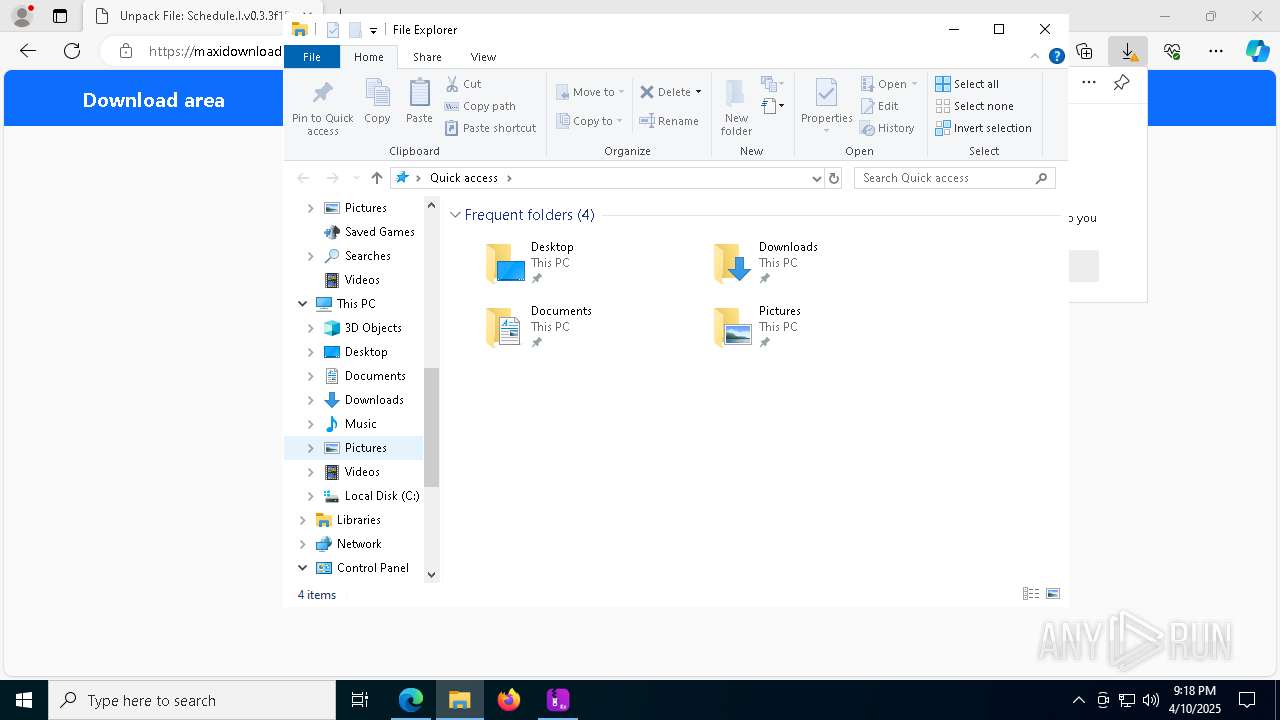This screenshot has height=720, width=1280.
Task: Click Select all in ribbon
Action: (x=967, y=84)
